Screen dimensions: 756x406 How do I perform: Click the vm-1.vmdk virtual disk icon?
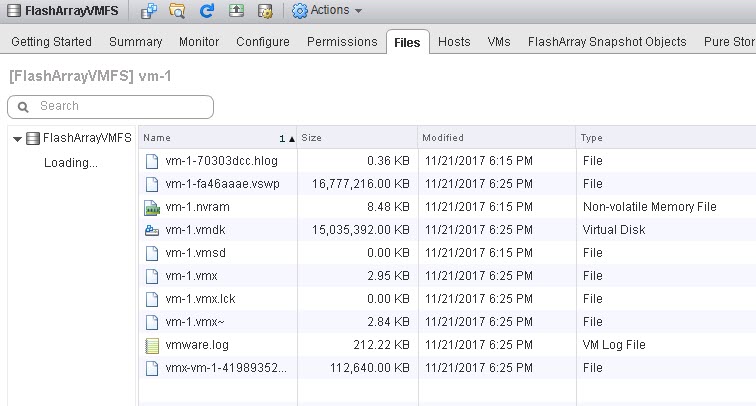pos(152,230)
